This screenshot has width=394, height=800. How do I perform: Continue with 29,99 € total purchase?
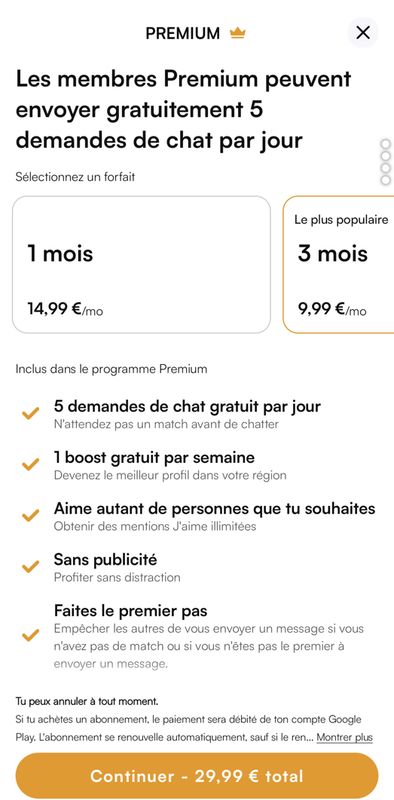click(x=197, y=776)
